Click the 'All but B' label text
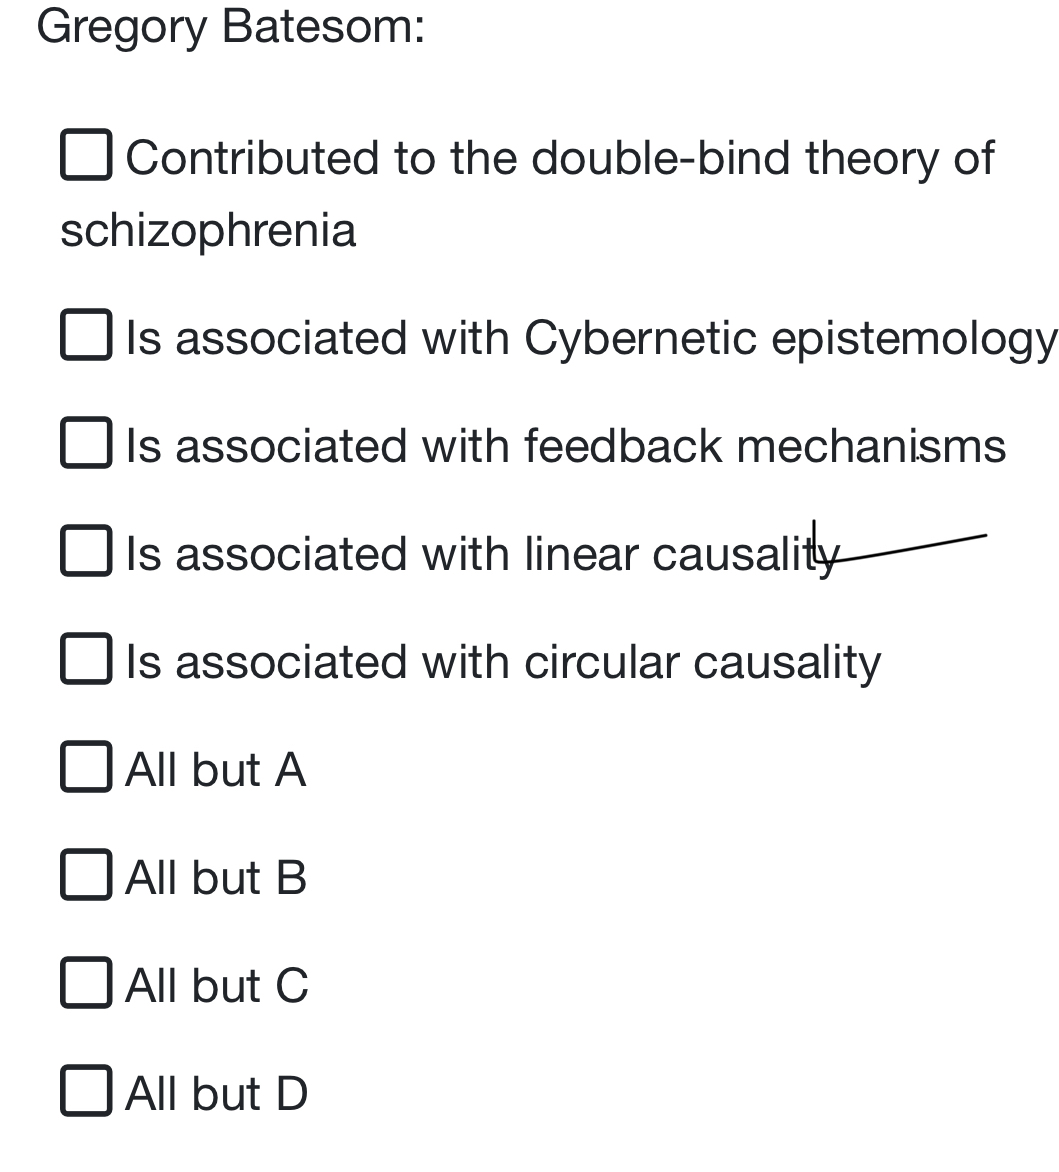1059x1172 pixels. [x=216, y=878]
